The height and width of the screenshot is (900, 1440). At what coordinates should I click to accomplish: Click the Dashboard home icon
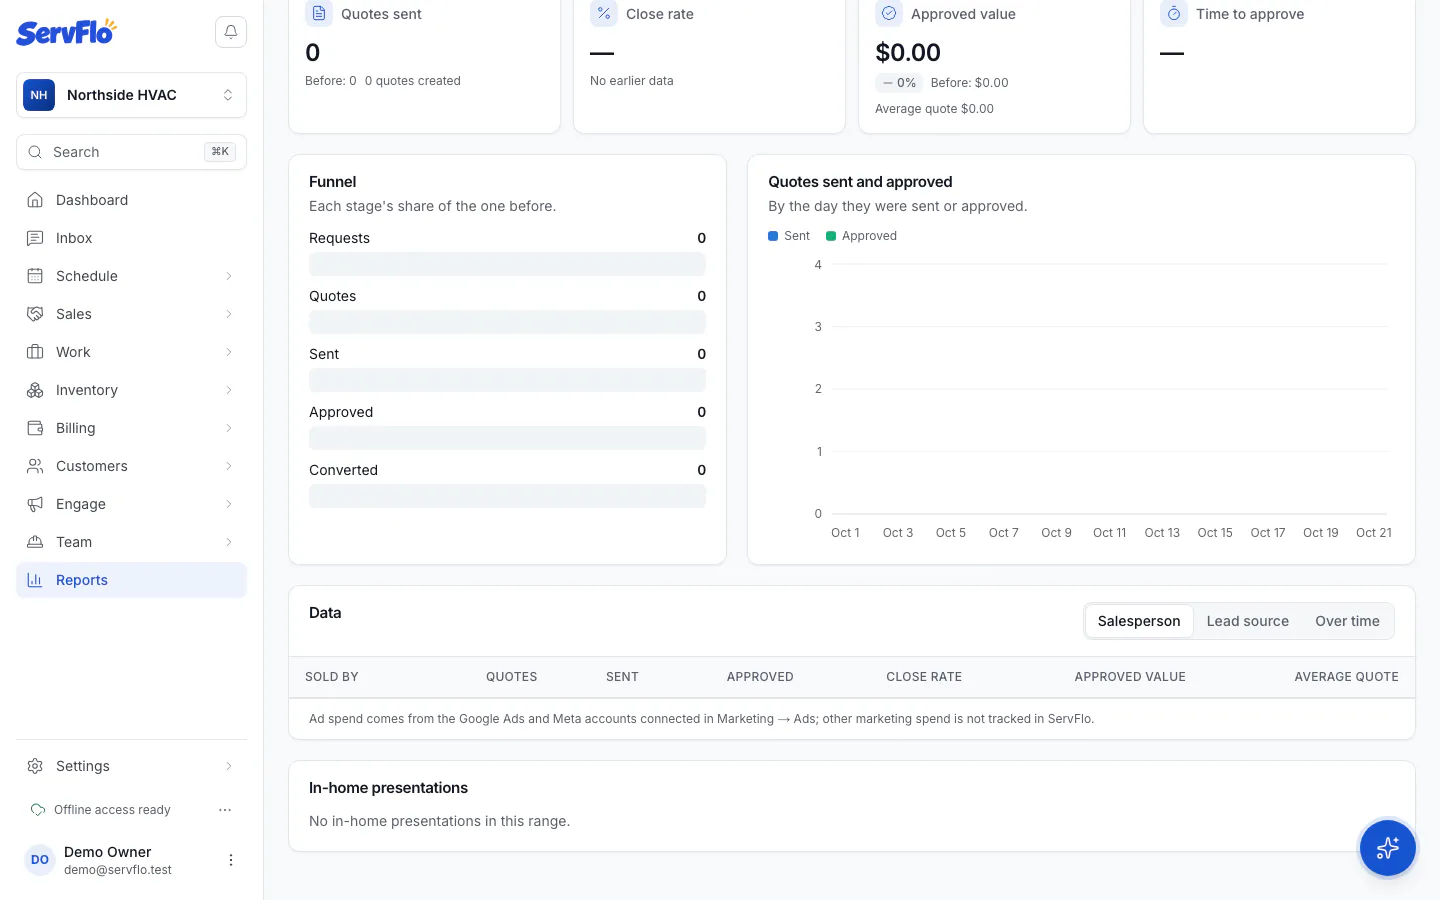pyautogui.click(x=35, y=200)
